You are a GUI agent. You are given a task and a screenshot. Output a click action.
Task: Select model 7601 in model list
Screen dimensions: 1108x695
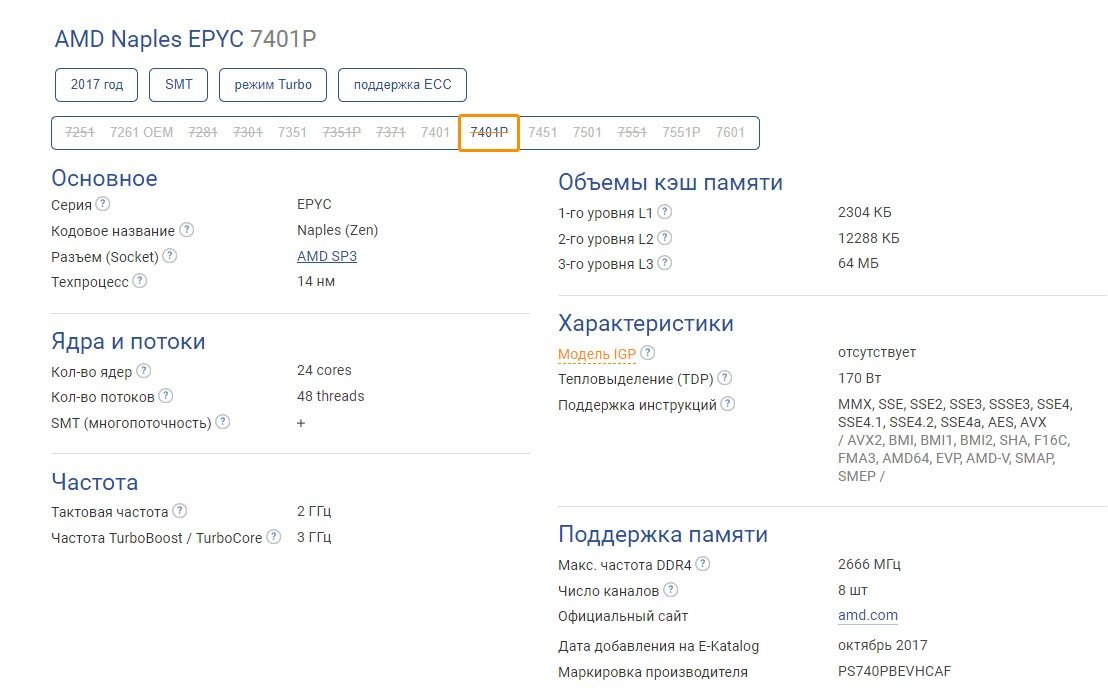pos(730,133)
